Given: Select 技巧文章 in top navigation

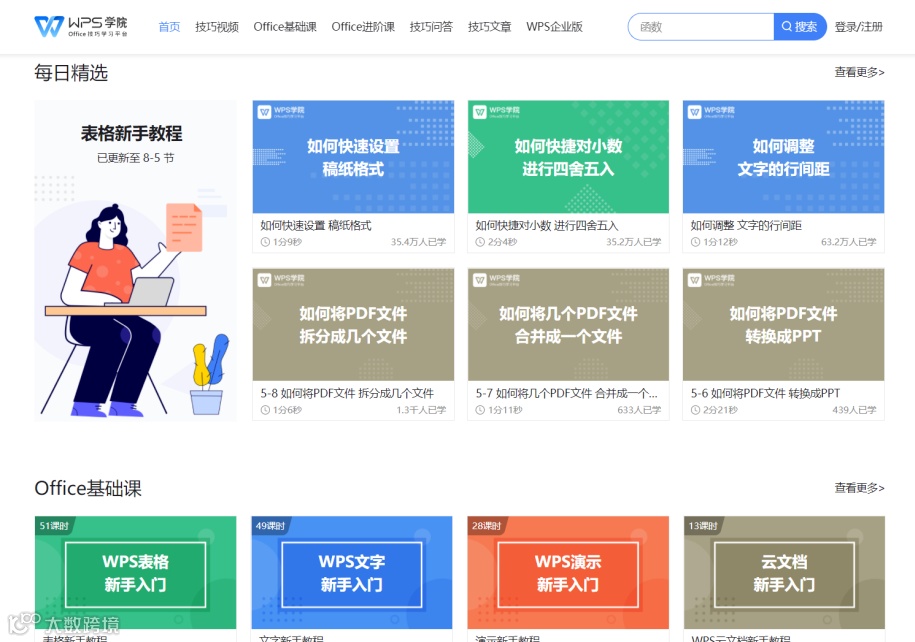Looking at the screenshot, I should (490, 27).
